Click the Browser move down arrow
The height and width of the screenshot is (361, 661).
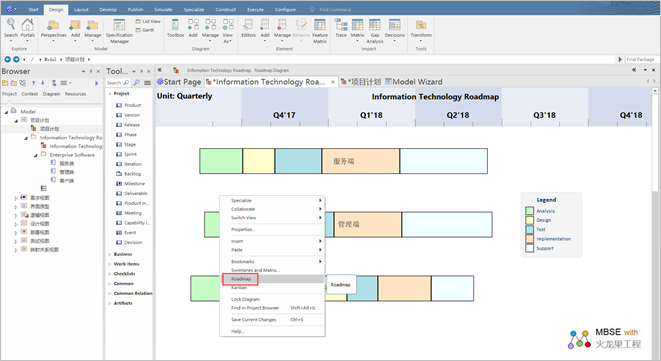coord(43,83)
